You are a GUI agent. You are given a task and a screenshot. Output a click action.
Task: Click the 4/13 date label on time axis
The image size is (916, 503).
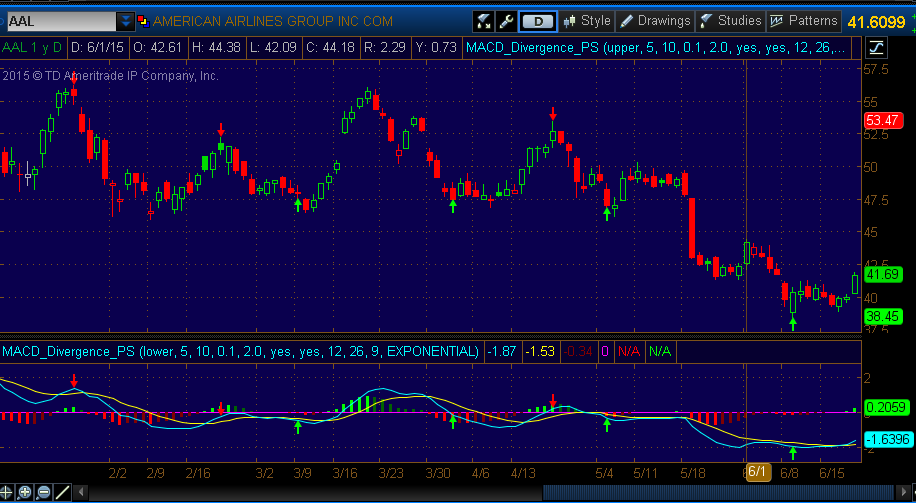pos(523,473)
